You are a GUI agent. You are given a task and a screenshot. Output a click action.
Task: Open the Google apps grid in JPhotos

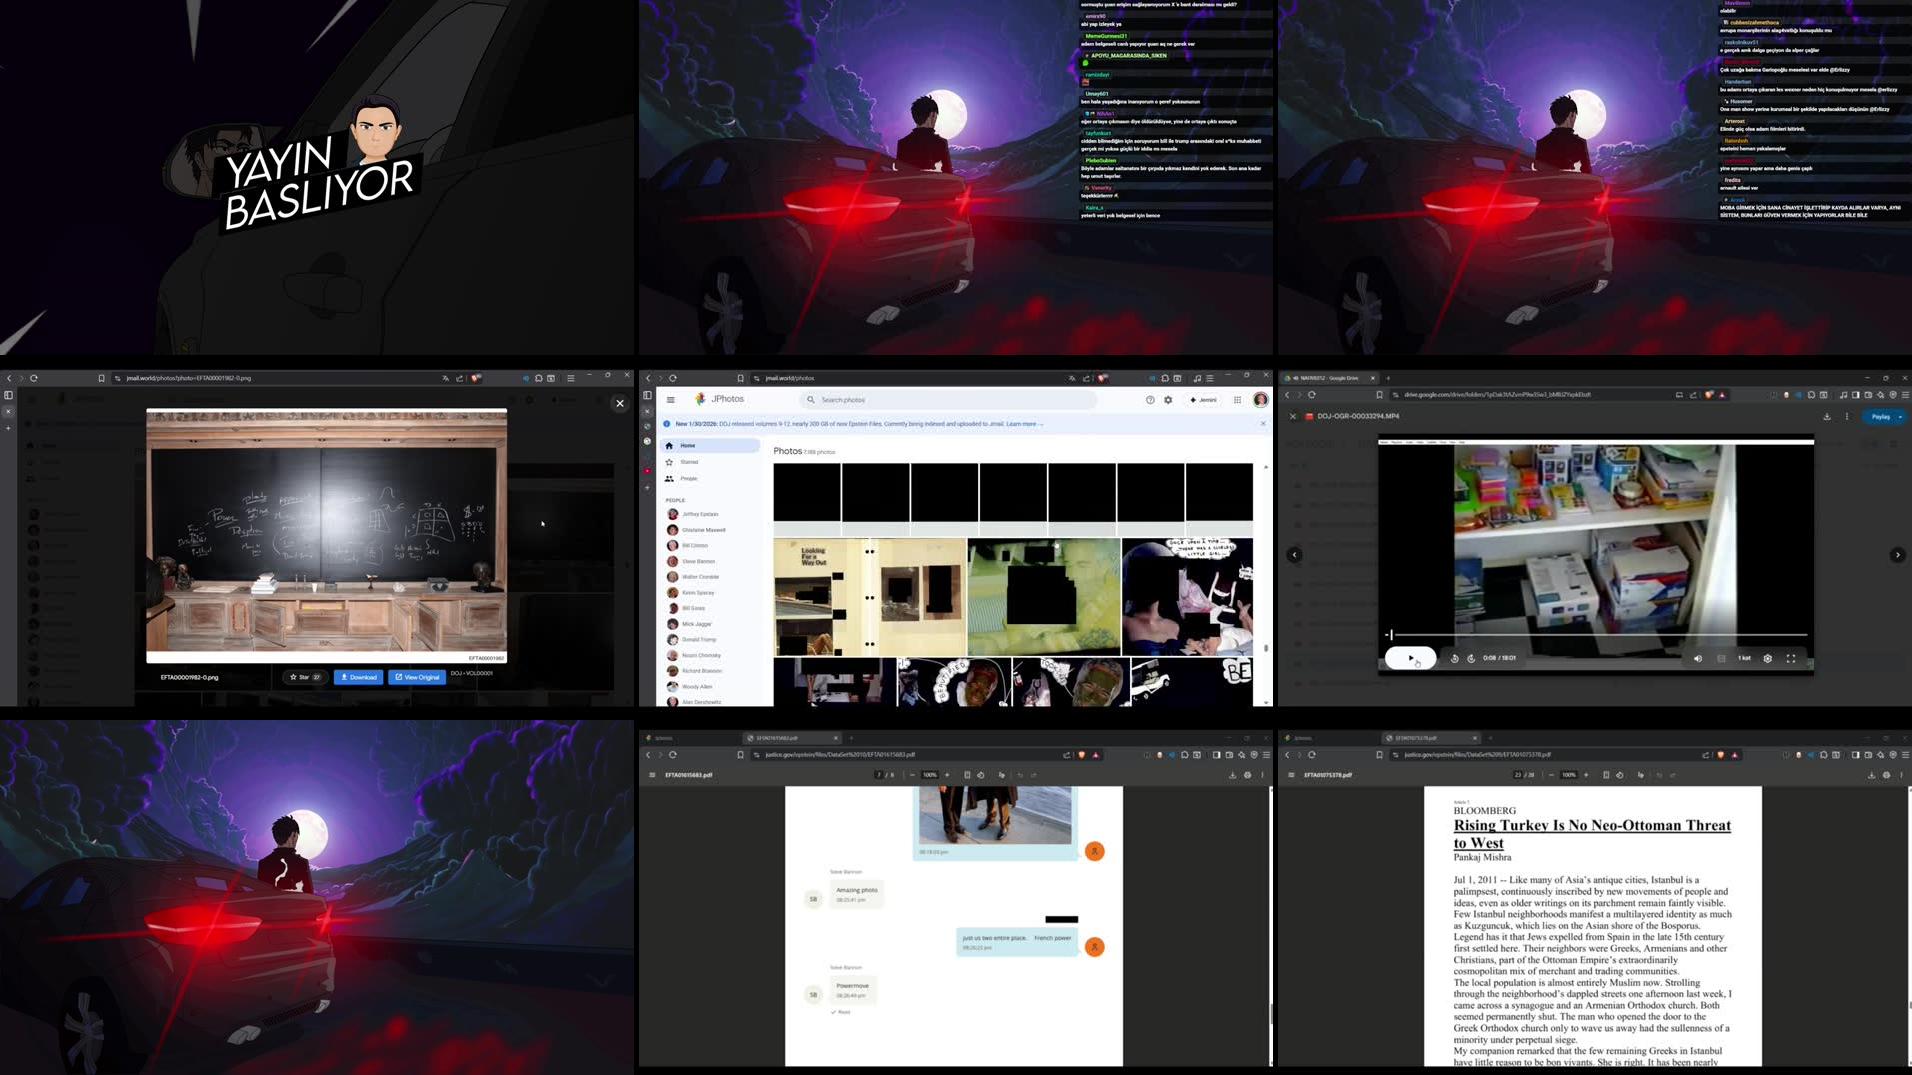(1237, 399)
